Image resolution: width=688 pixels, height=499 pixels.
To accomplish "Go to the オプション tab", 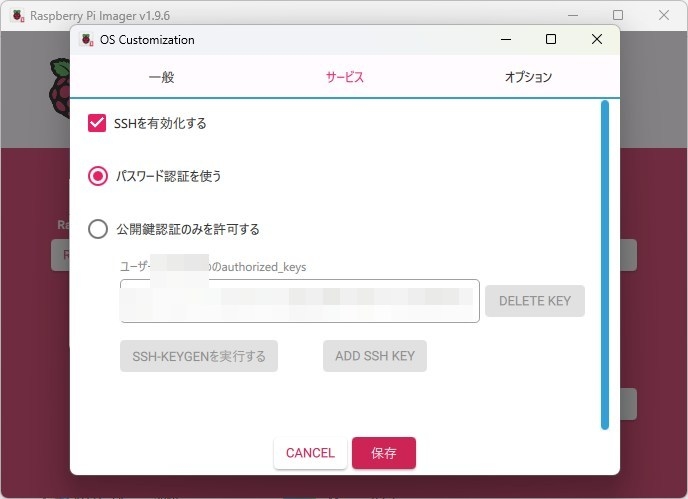I will [x=528, y=77].
